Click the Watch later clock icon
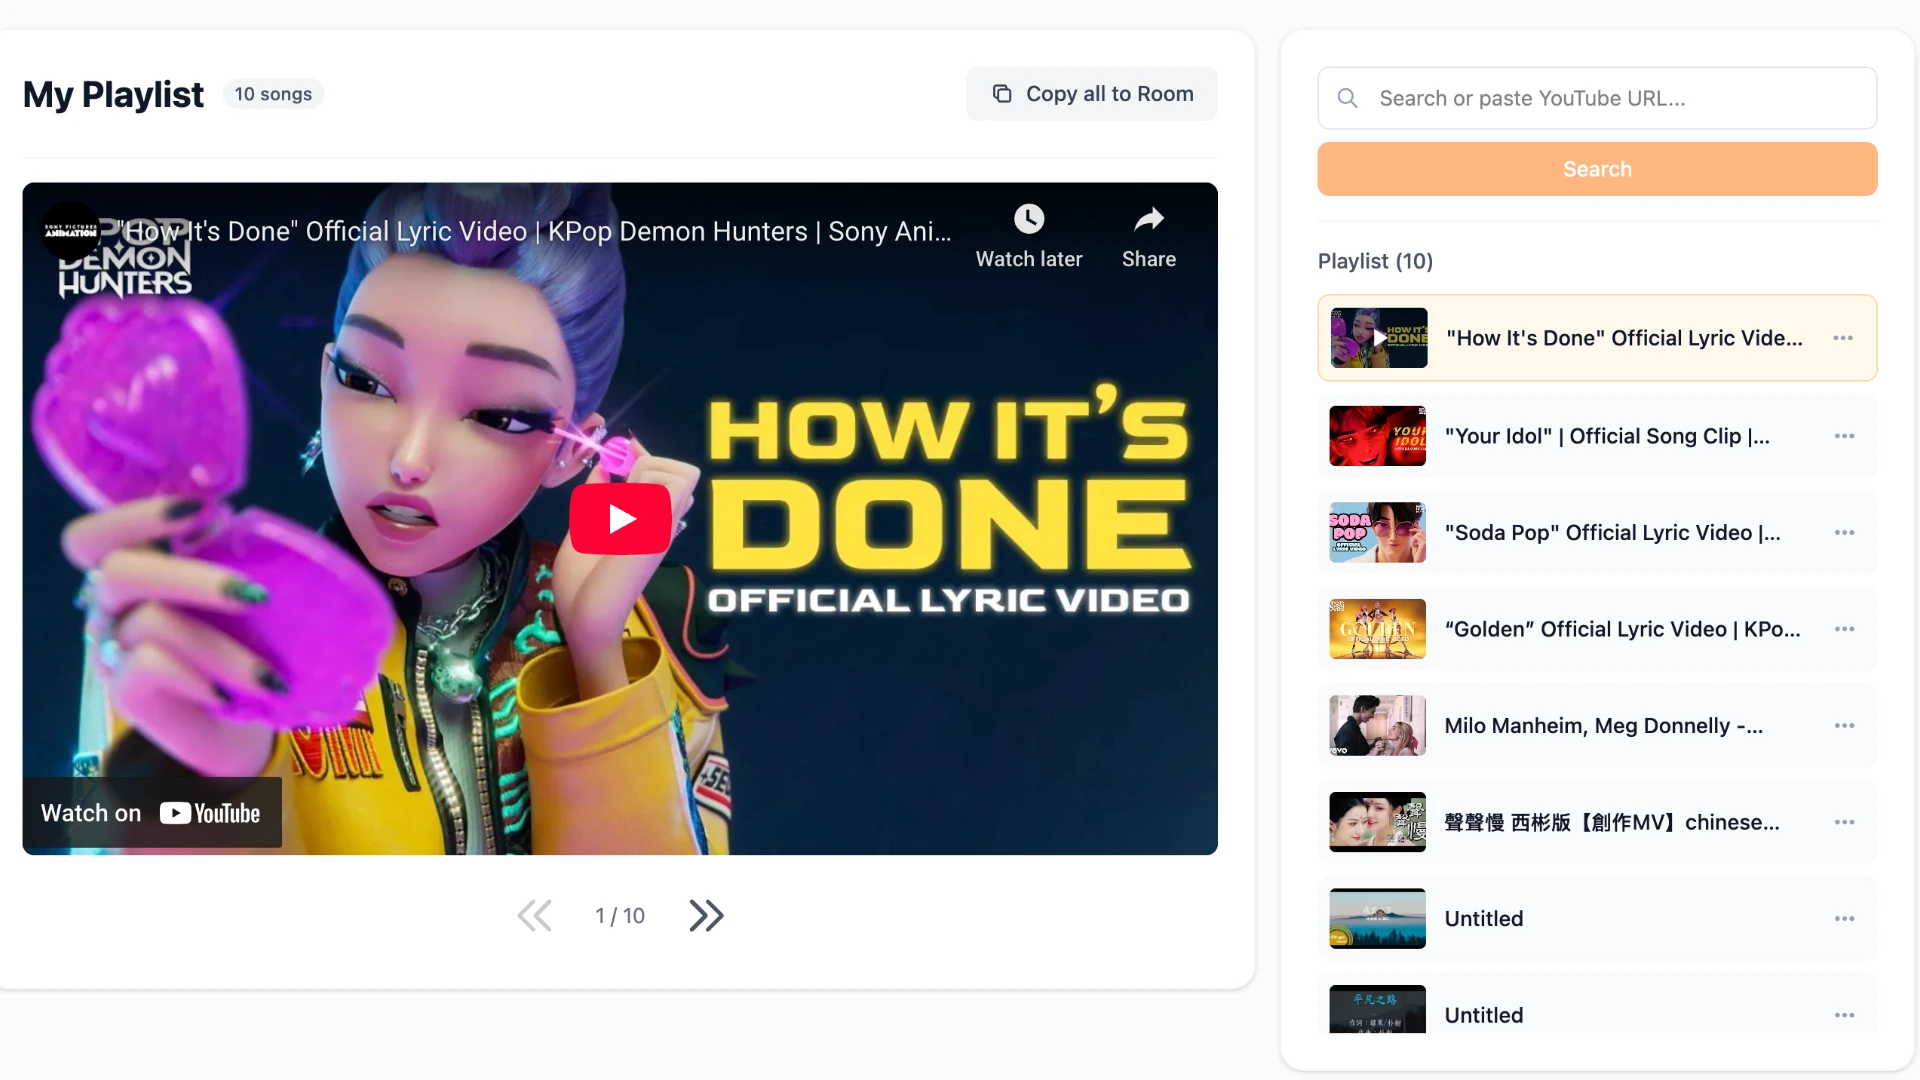The image size is (1920, 1080). [1028, 219]
